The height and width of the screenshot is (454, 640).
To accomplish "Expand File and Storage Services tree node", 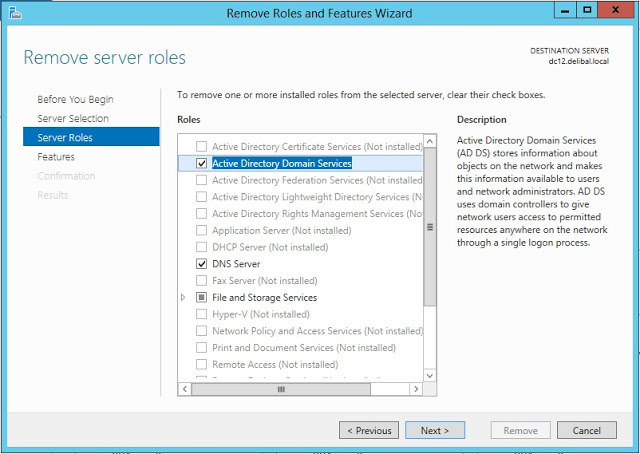I will click(x=183, y=298).
